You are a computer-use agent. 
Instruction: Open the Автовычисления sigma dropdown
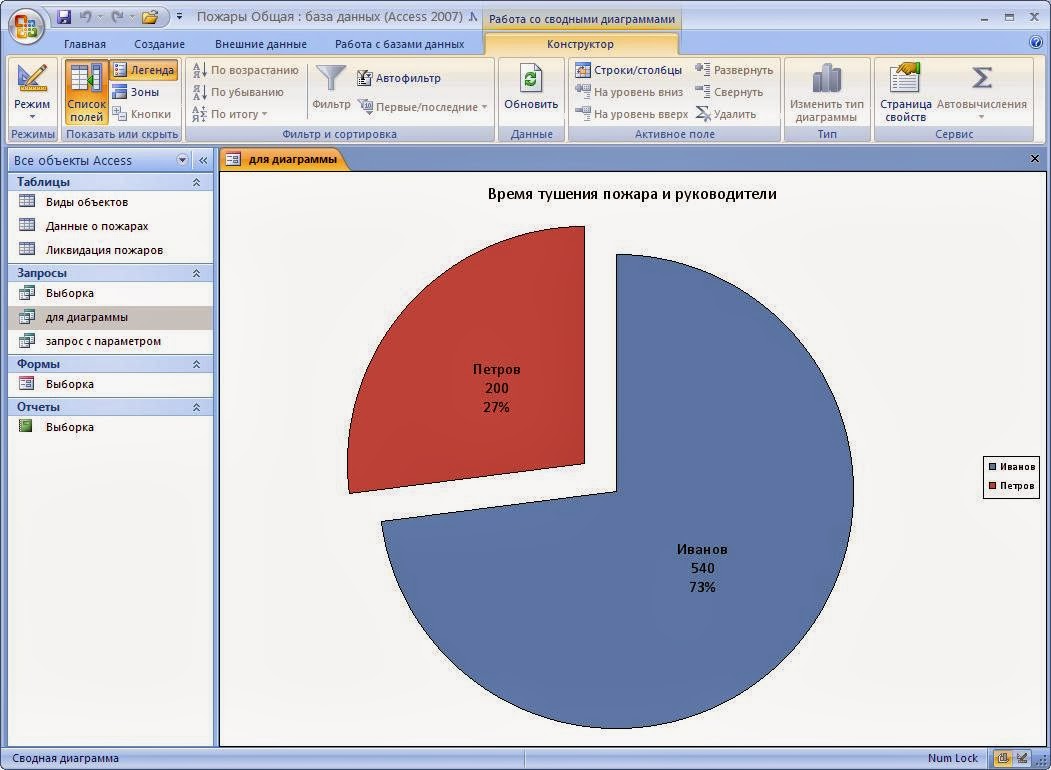981,92
